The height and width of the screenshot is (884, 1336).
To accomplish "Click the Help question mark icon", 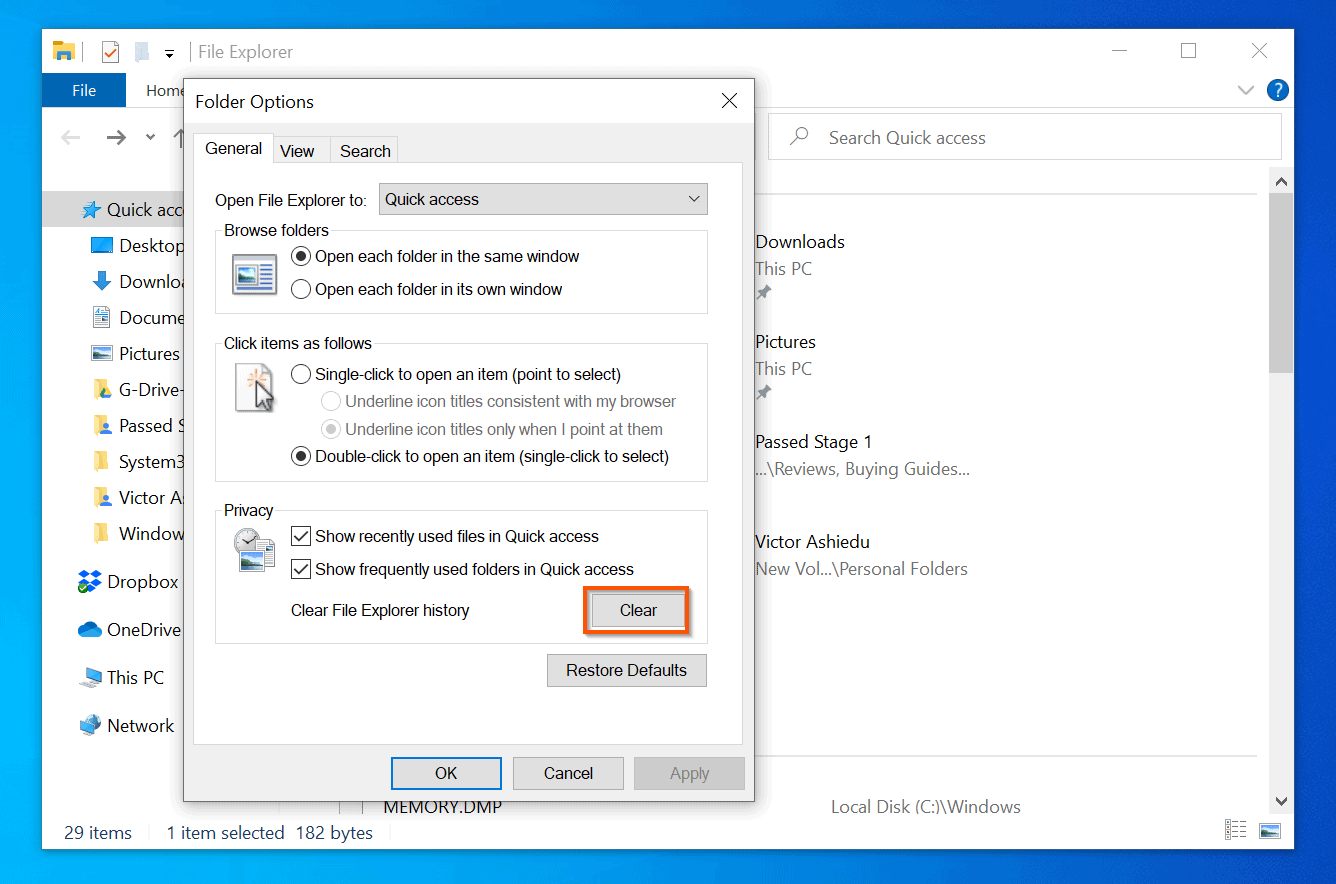I will pyautogui.click(x=1277, y=90).
